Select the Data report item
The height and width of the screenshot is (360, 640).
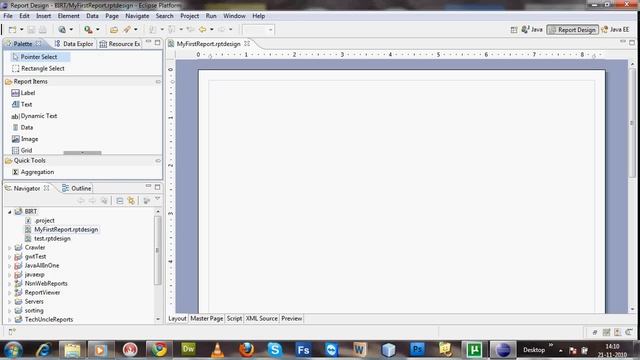pos(22,127)
